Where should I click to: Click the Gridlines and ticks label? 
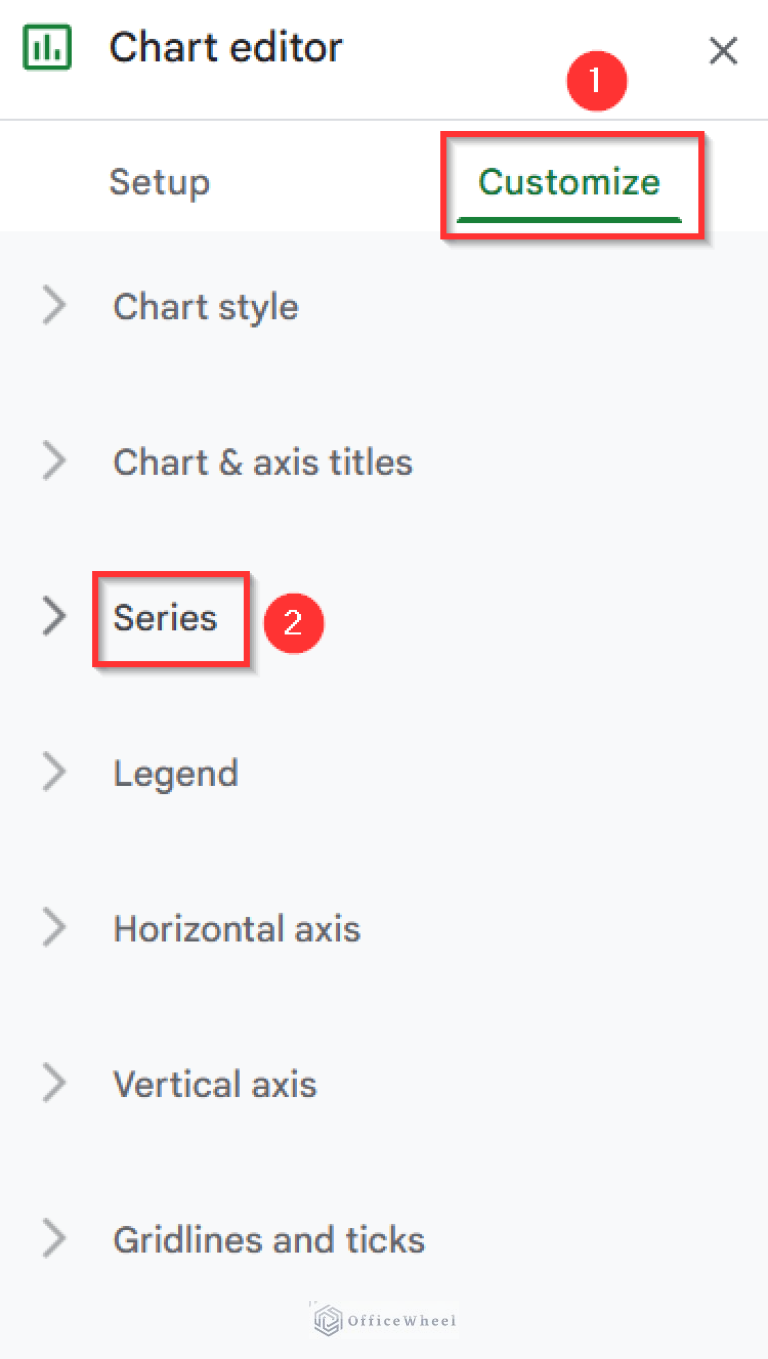(269, 1240)
